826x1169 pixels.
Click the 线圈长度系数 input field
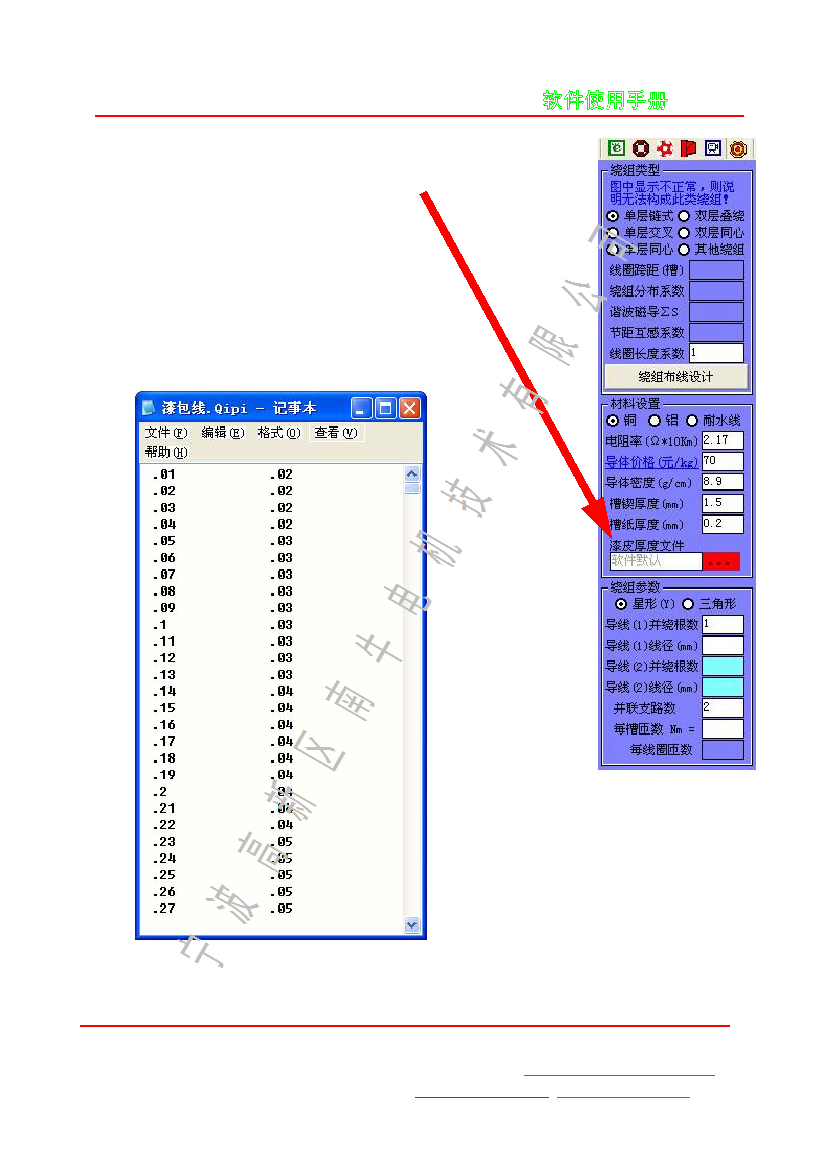(716, 353)
